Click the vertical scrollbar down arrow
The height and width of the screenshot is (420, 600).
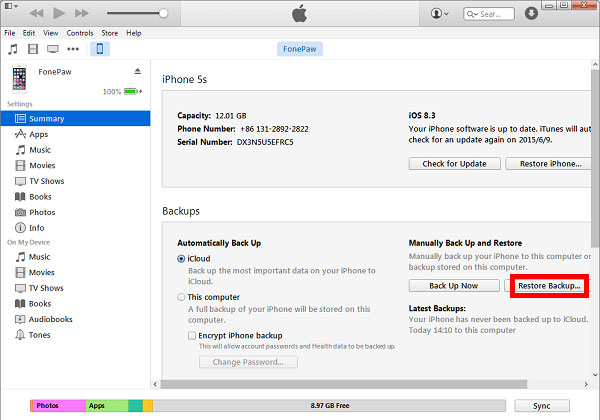pos(595,375)
